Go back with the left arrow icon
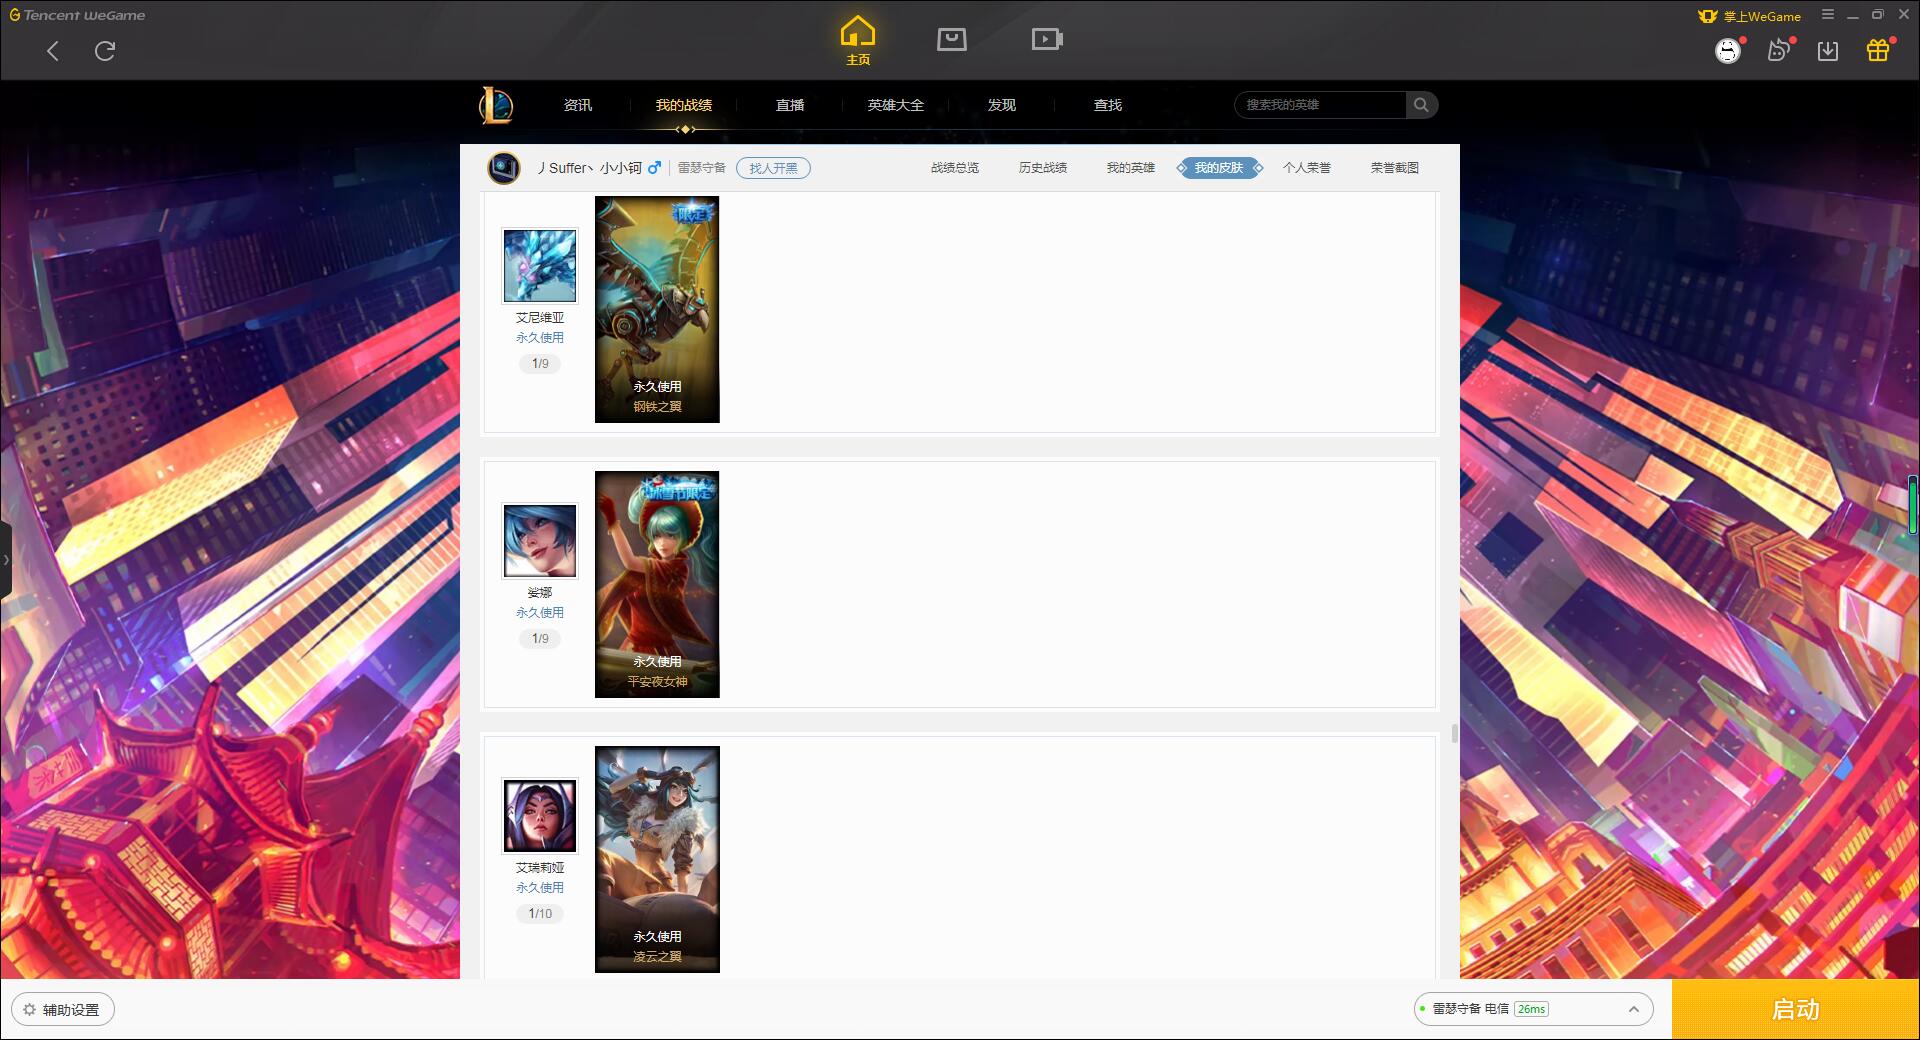This screenshot has height=1040, width=1920. click(x=53, y=51)
